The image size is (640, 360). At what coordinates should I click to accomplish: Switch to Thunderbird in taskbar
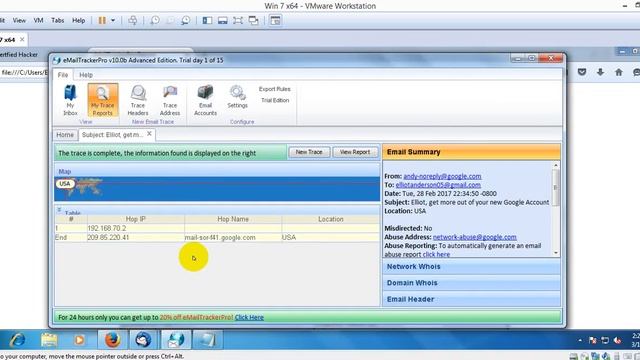(143, 340)
